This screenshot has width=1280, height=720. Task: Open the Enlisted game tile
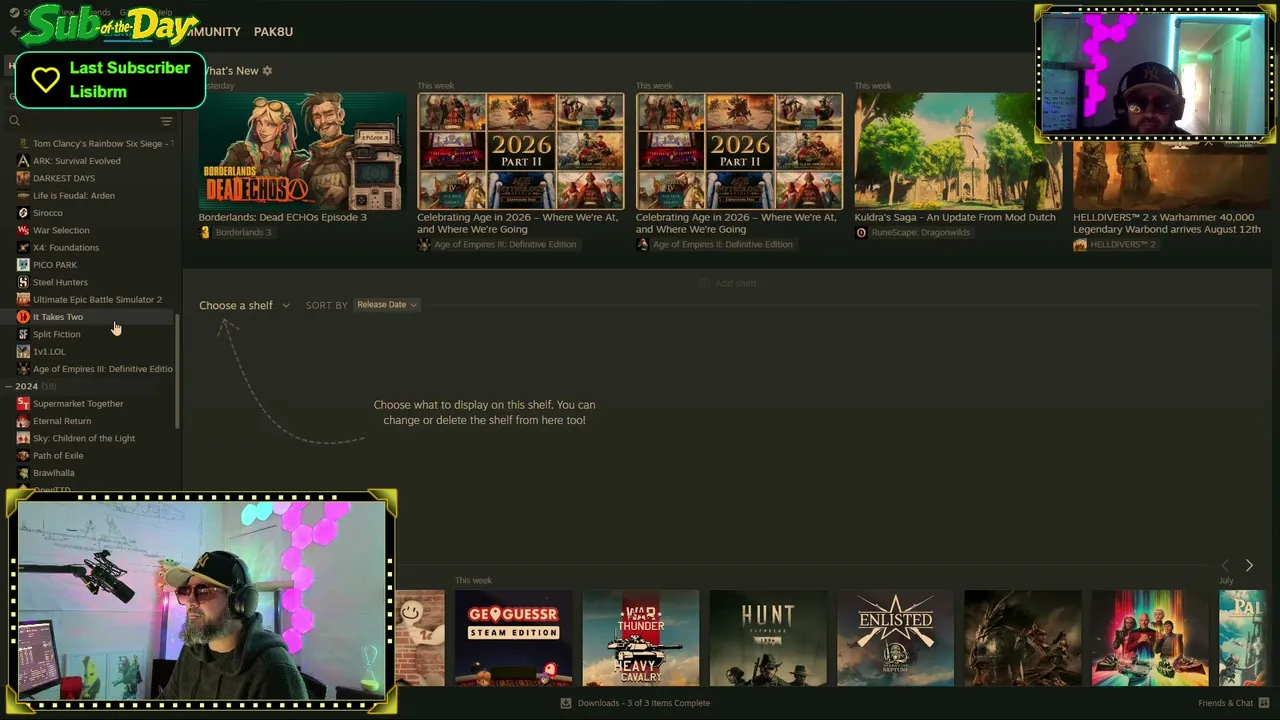(x=896, y=639)
